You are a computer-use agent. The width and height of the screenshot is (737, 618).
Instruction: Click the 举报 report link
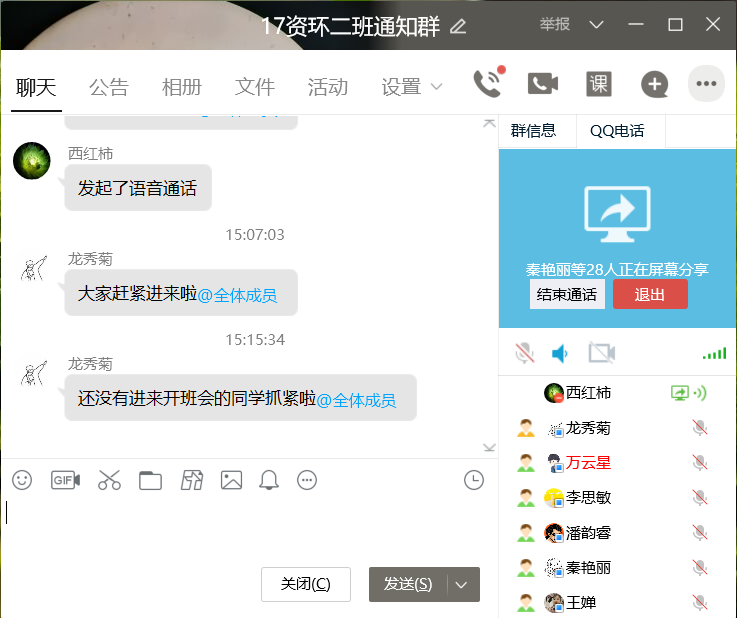[555, 23]
